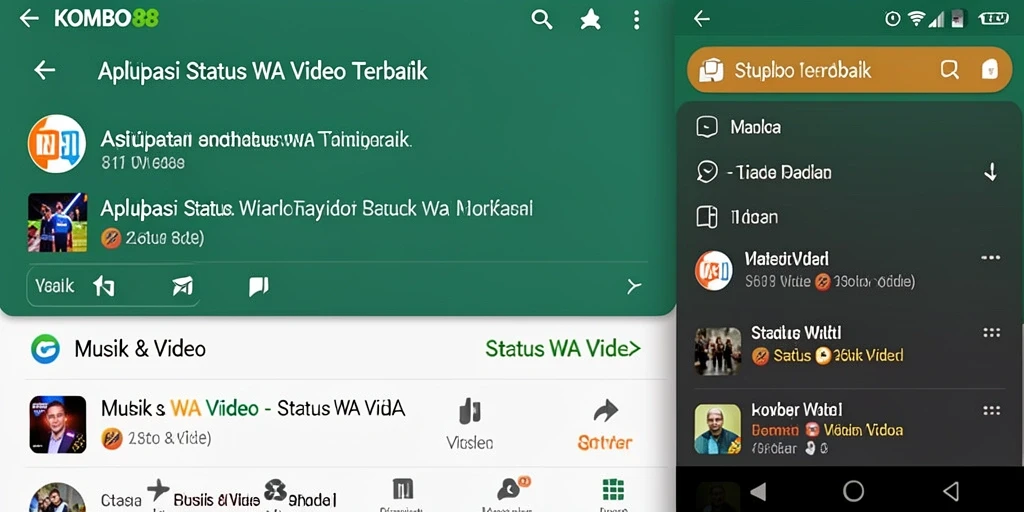Open the chat bubble tab with orange badge

tap(513, 488)
